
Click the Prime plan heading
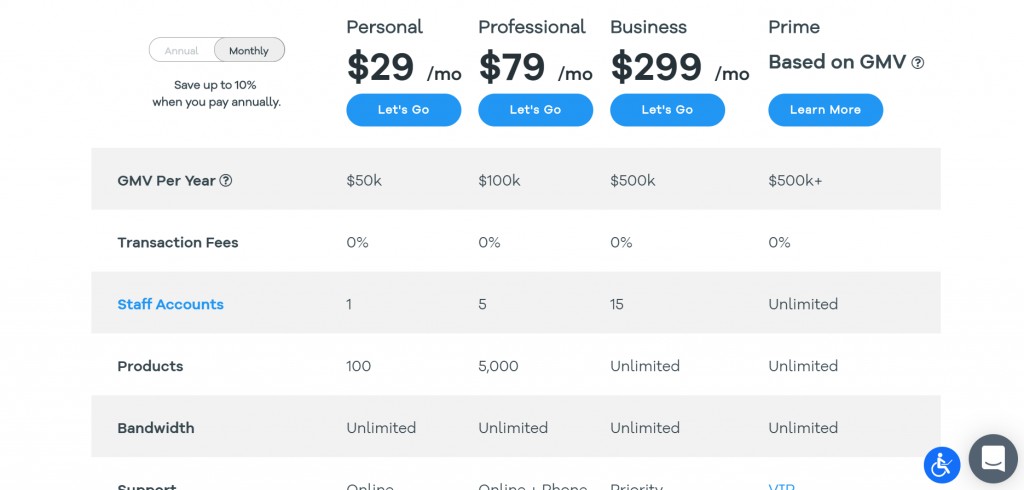click(x=794, y=27)
